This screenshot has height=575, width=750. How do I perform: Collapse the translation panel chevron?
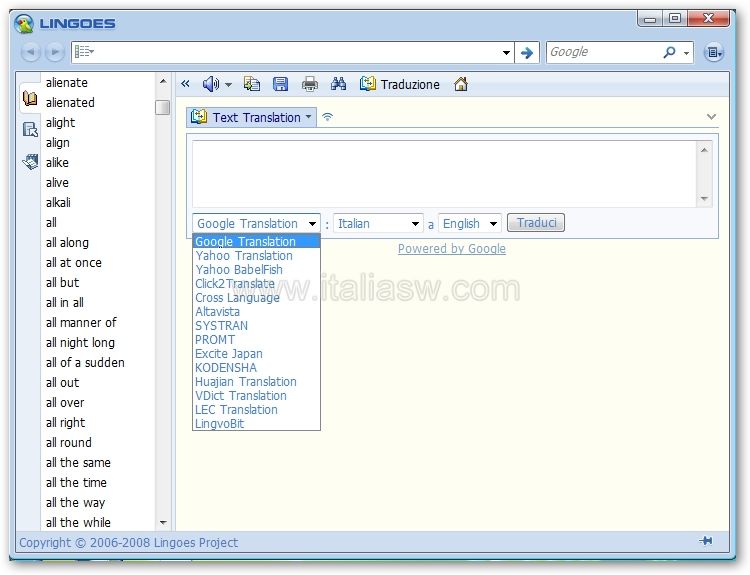(711, 117)
